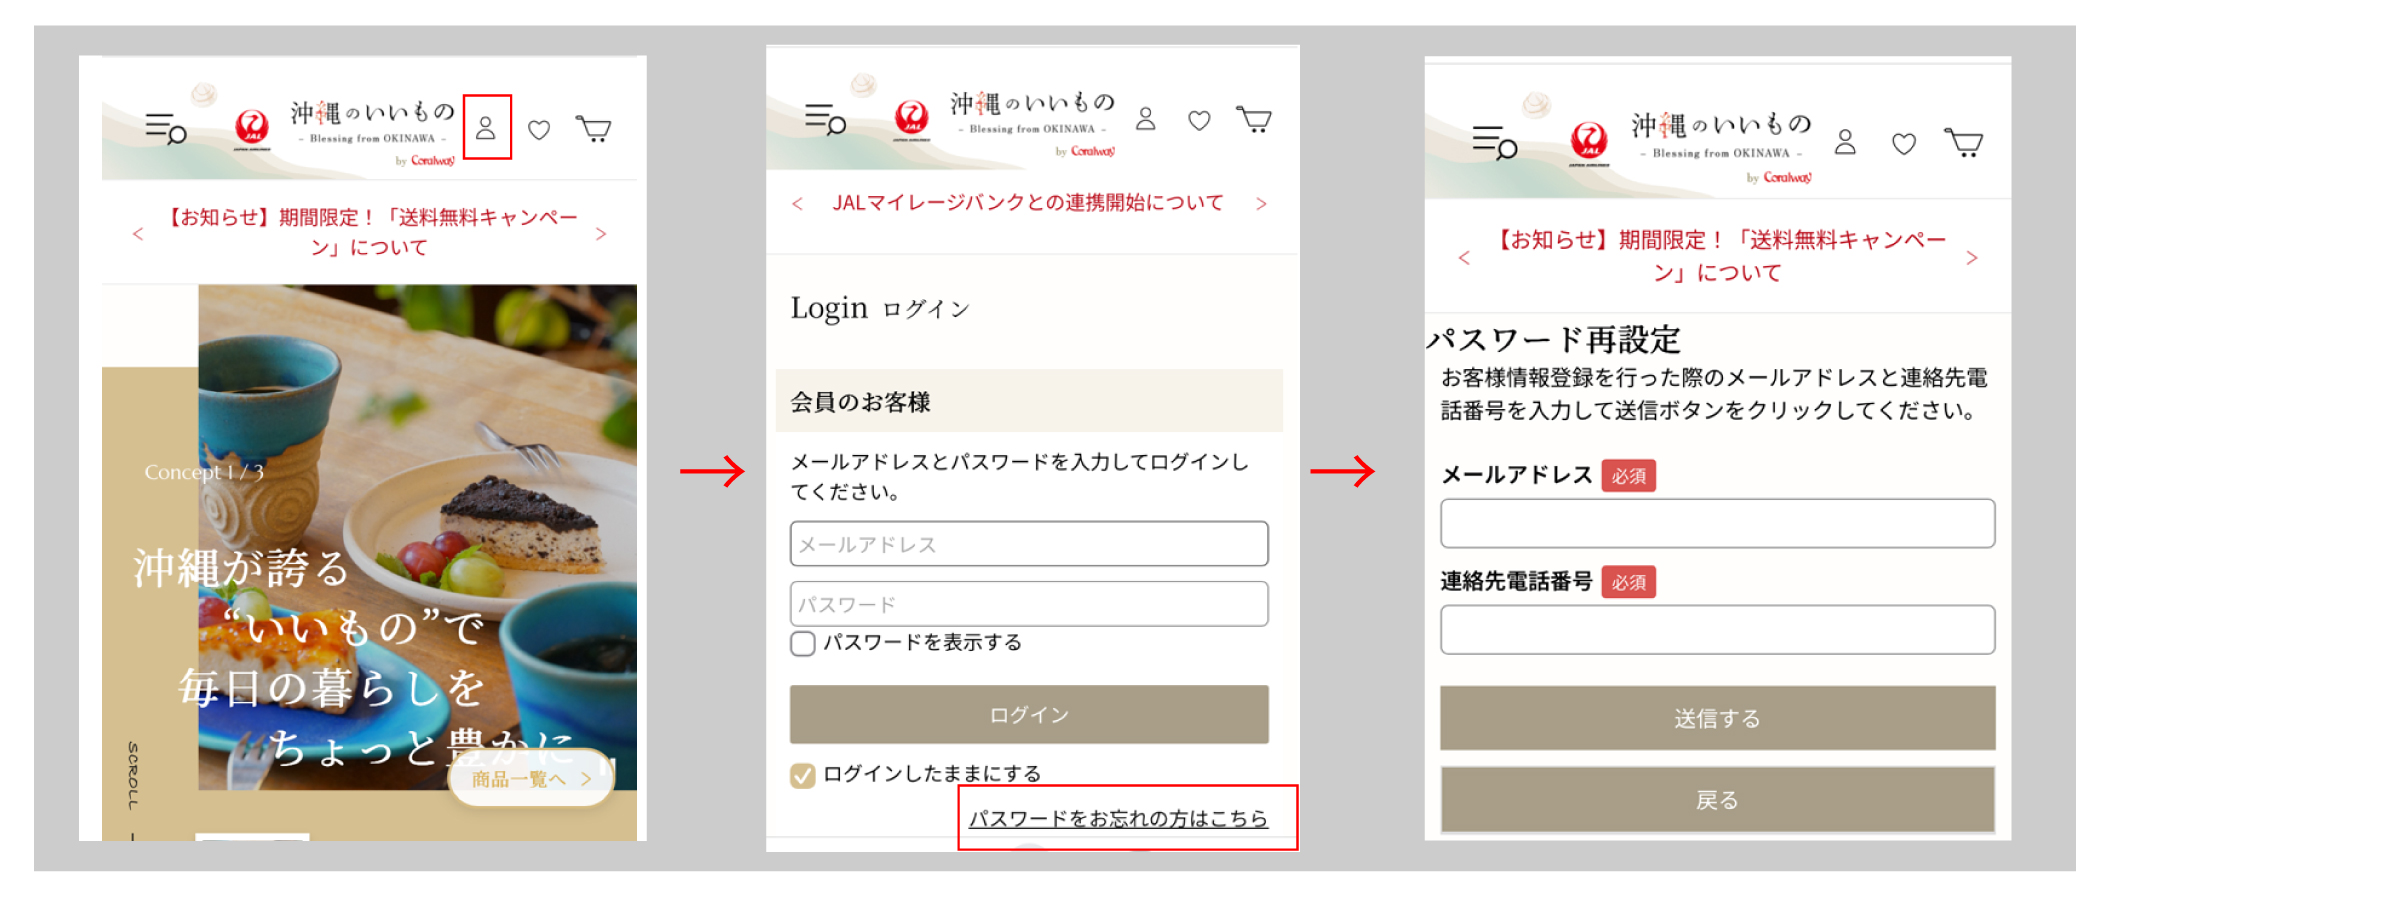Viewport: 2400px width, 900px height.
Task: Click the JAL logo on the Login screen
Action: [x=911, y=118]
